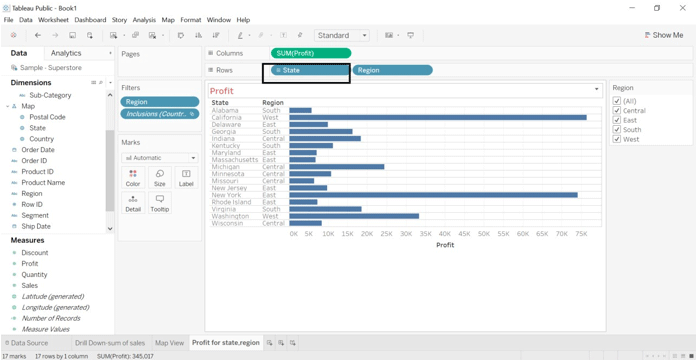Viewport: 698px width, 360px height.
Task: Switch to the Analytics pane
Action: tap(66, 53)
